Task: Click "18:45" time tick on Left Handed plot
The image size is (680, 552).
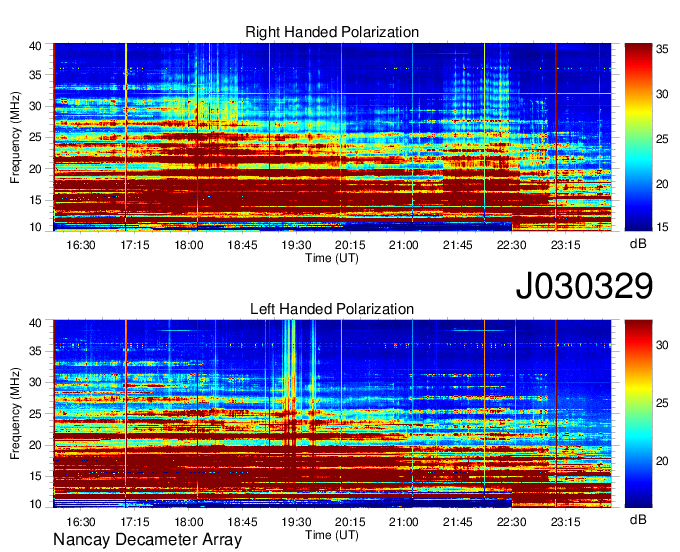Action: [x=242, y=522]
